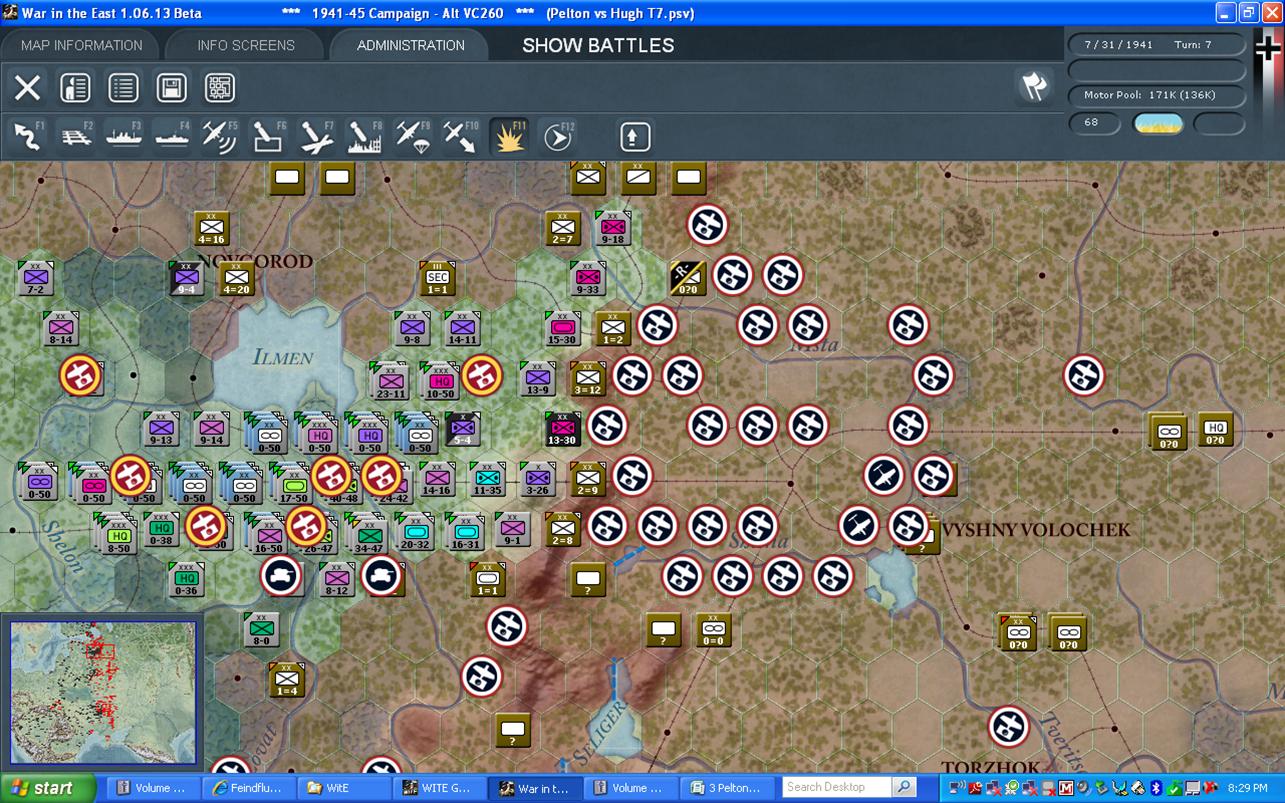Select the F3 naval transport ship icon
Screen dimensions: 1285x803
point(124,136)
